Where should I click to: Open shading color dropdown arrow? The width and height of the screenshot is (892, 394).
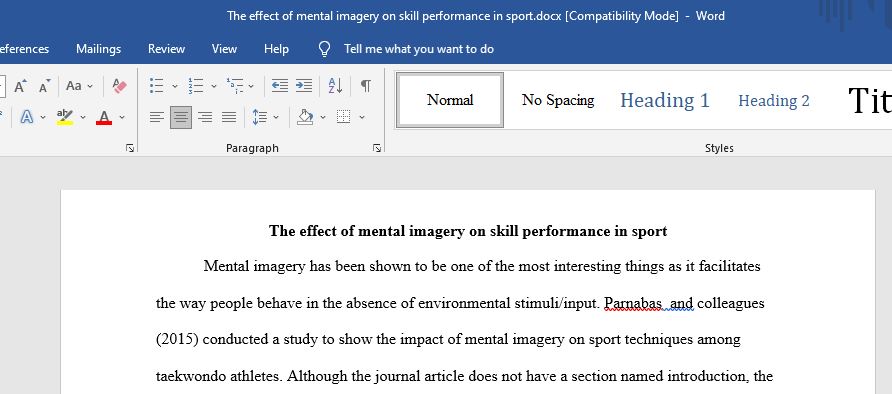coord(323,118)
